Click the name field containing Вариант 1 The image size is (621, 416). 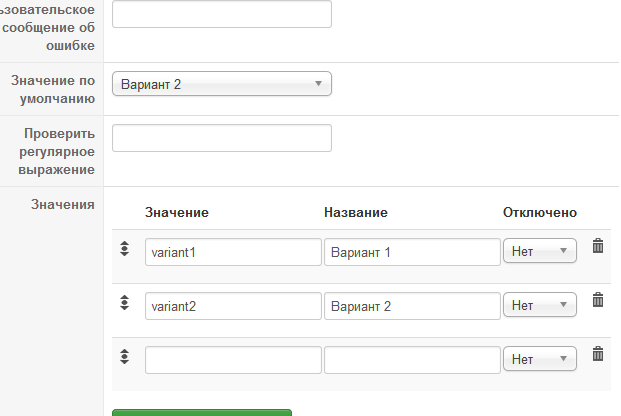point(412,252)
